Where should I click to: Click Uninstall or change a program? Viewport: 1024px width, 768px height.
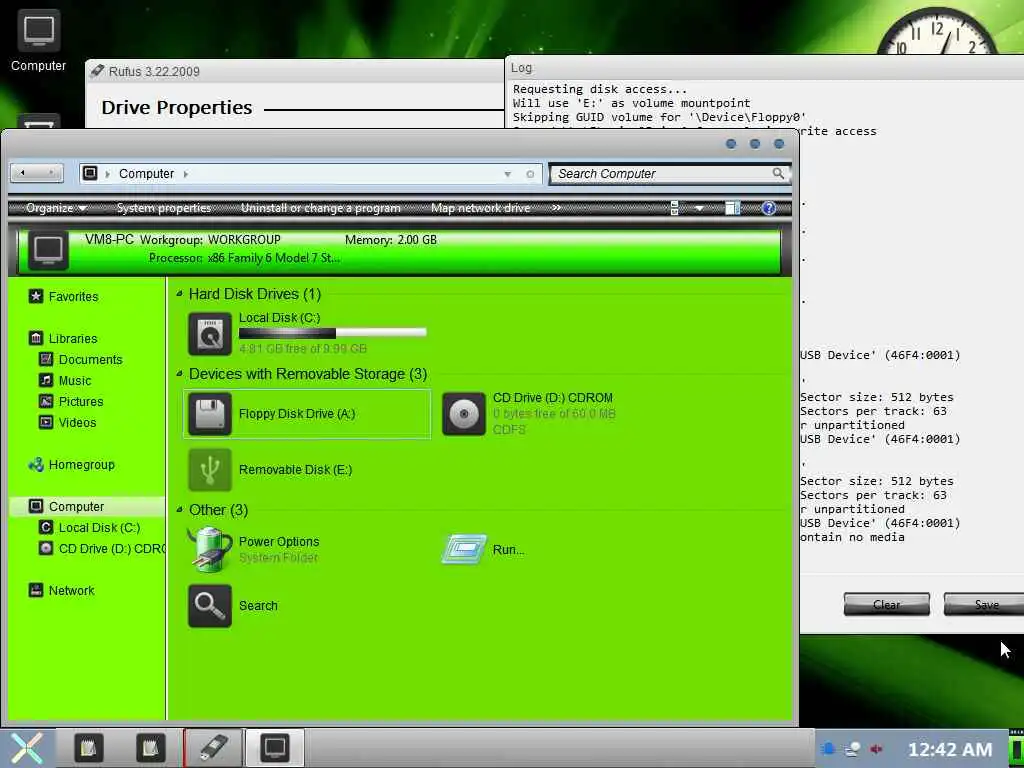click(x=321, y=208)
